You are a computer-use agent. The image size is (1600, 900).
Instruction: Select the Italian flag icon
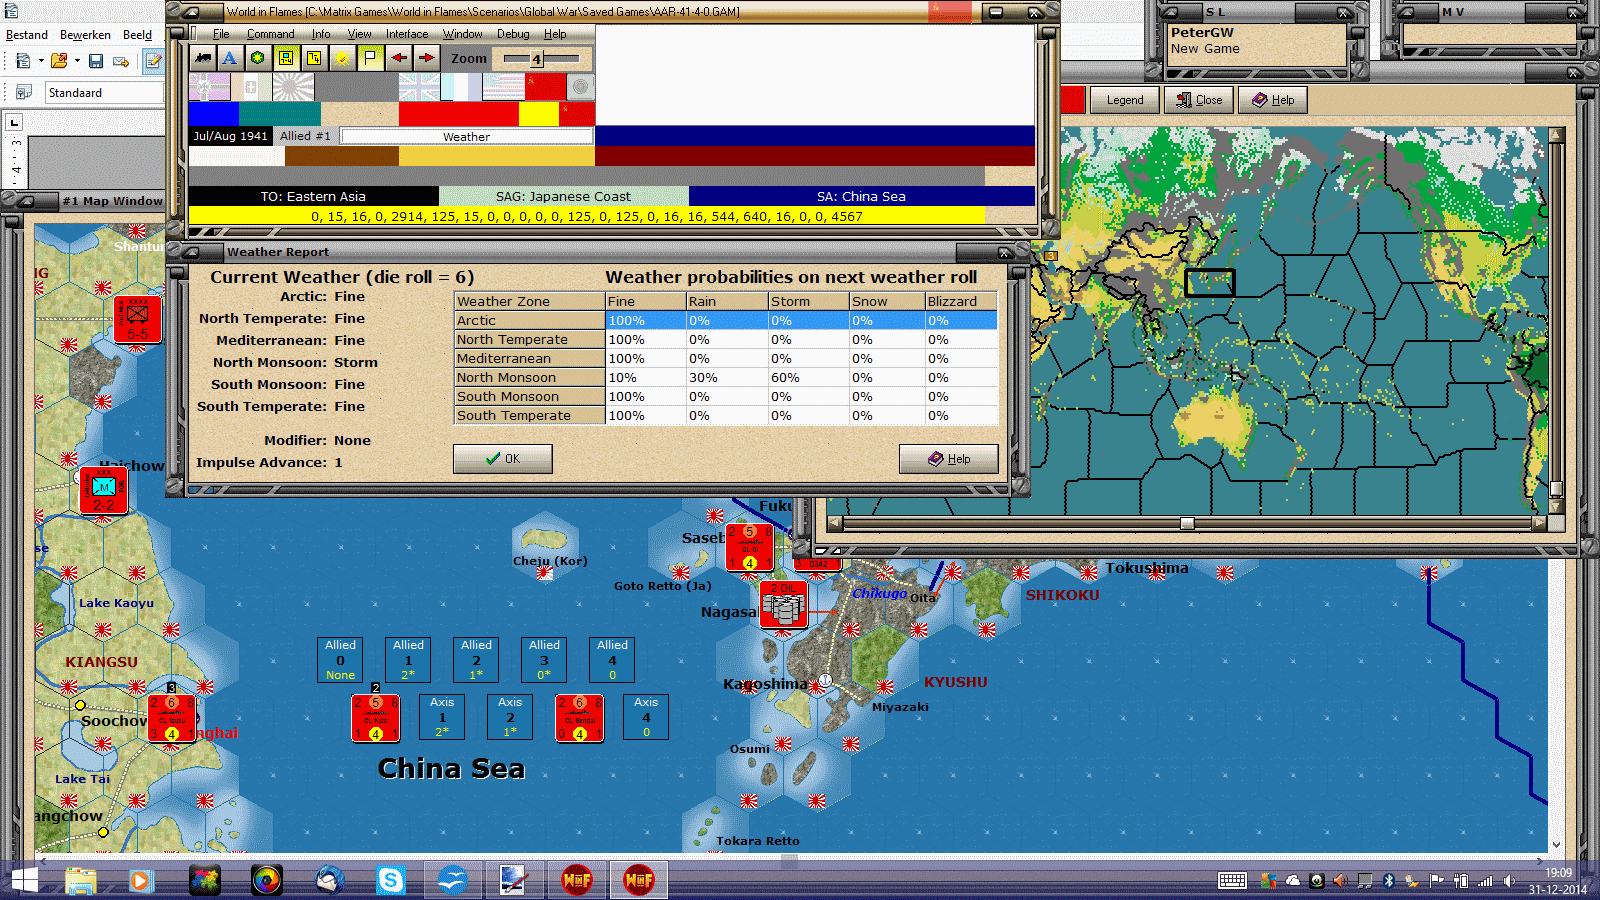pyautogui.click(x=251, y=87)
